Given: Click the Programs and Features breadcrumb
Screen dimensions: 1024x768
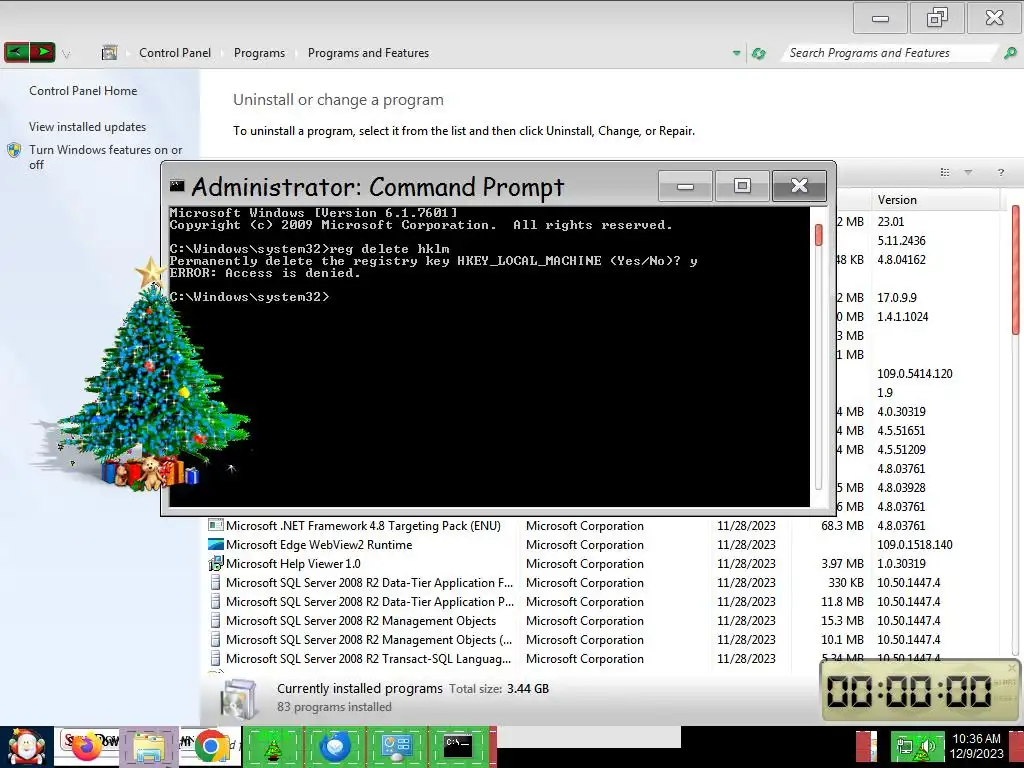Looking at the screenshot, I should [x=368, y=53].
